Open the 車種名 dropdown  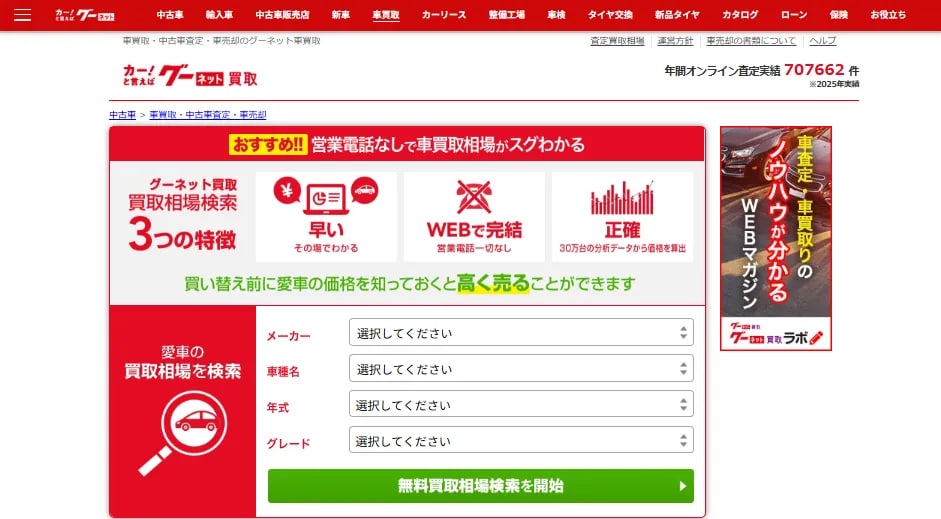click(x=520, y=369)
